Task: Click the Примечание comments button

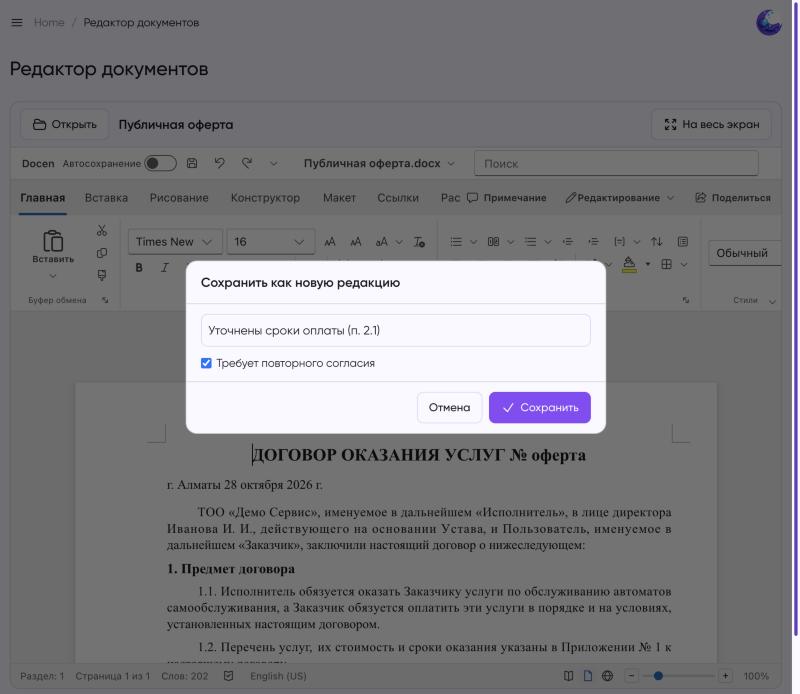Action: 507,197
